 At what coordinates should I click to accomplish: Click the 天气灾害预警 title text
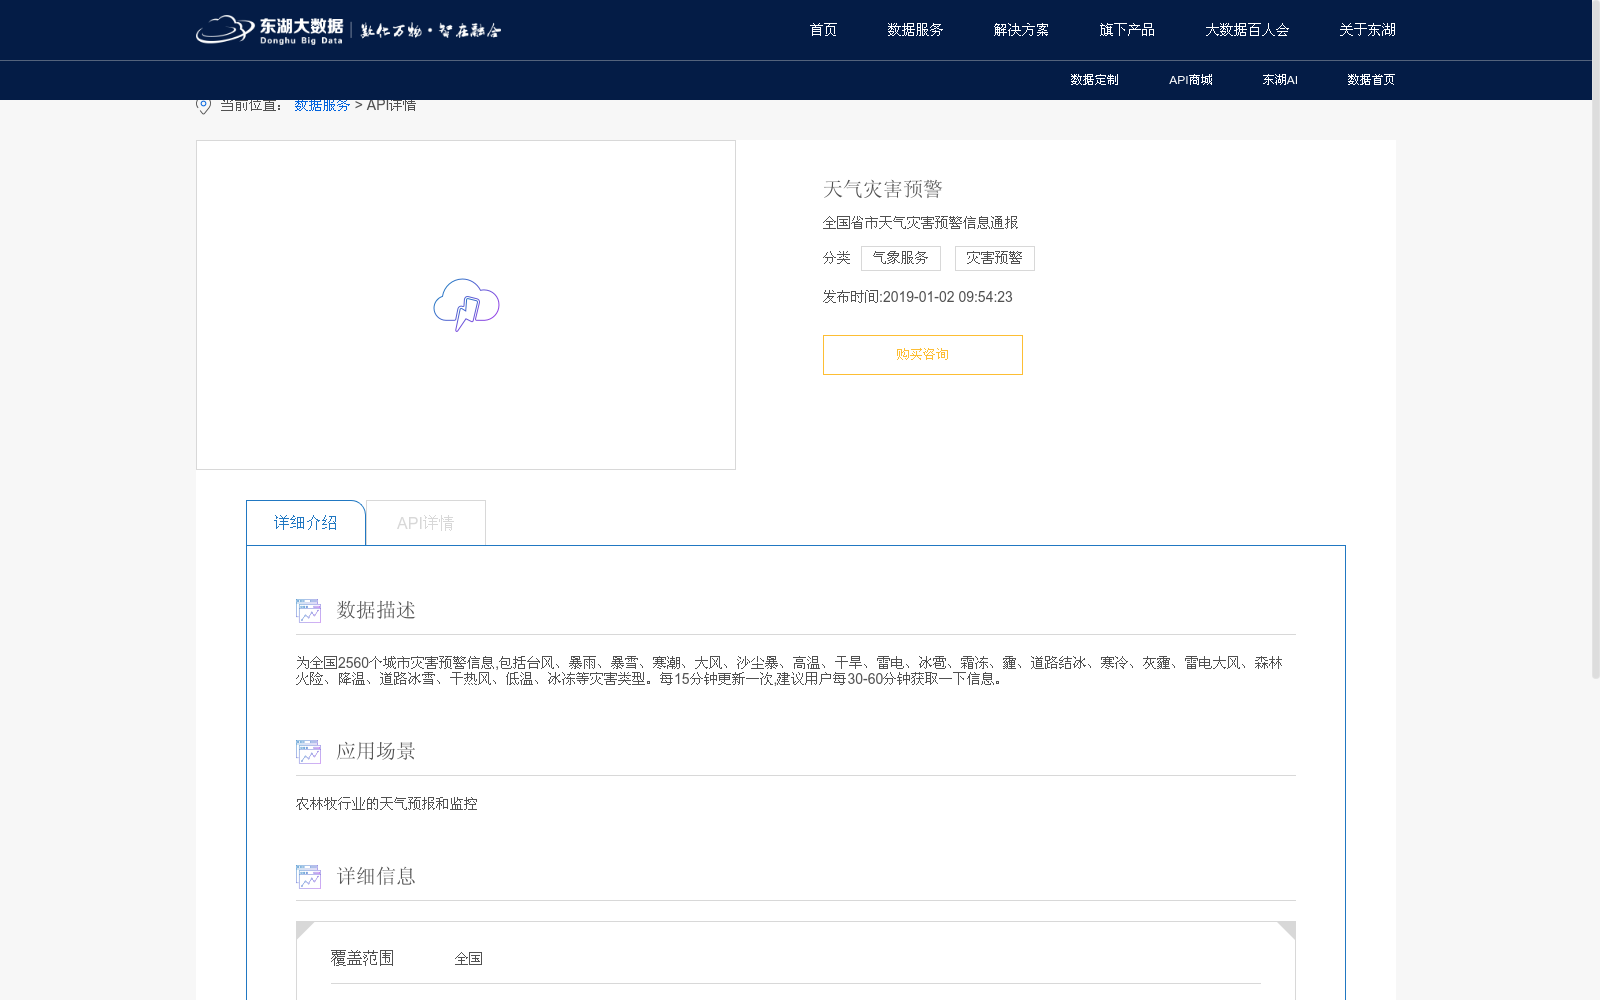pyautogui.click(x=883, y=189)
